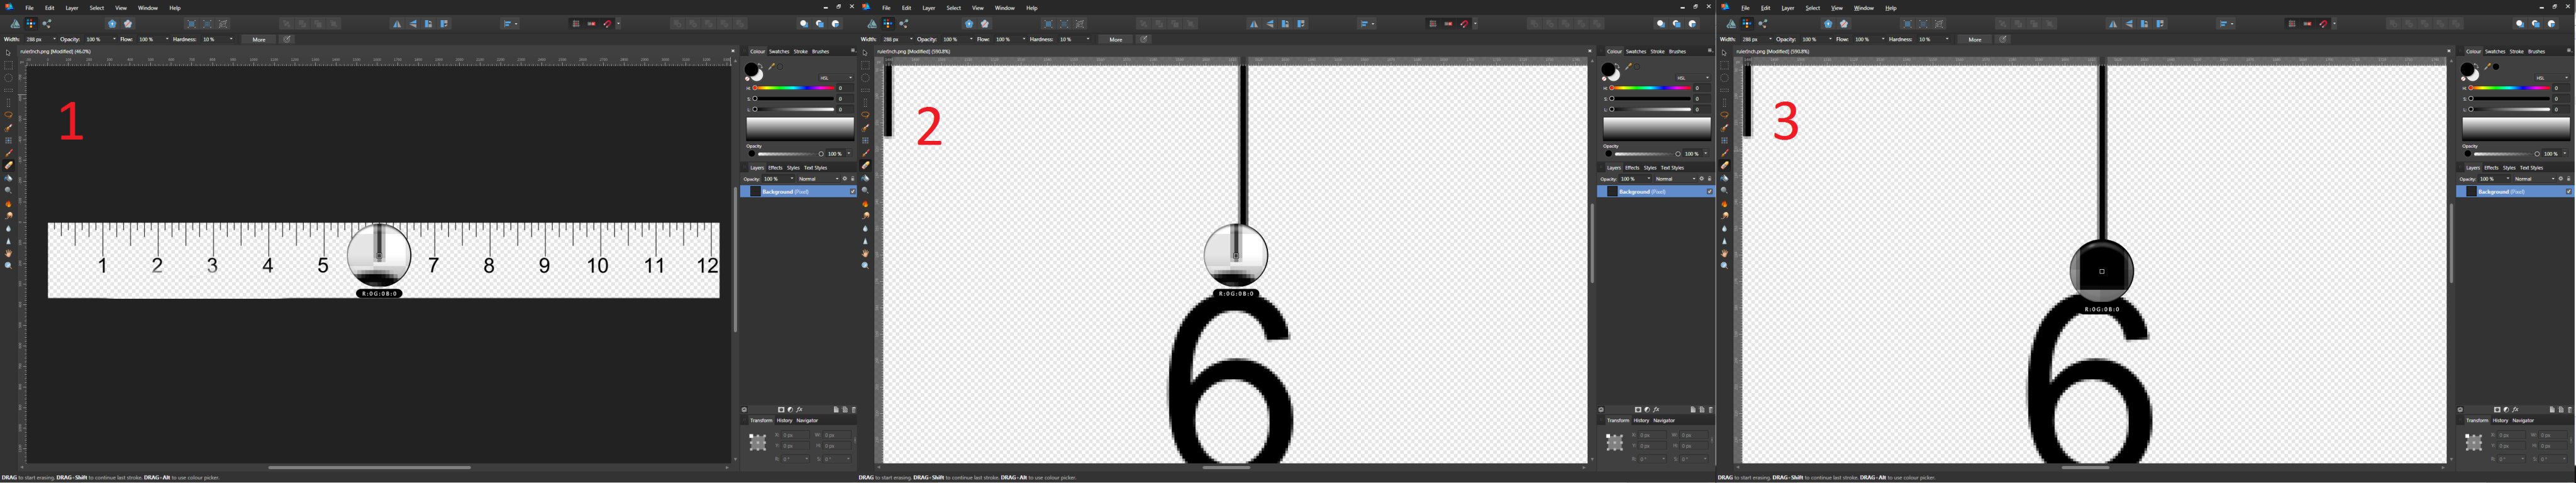Select the Move tool in the left window
Screen dimensions: 2576x483
(x=9, y=53)
